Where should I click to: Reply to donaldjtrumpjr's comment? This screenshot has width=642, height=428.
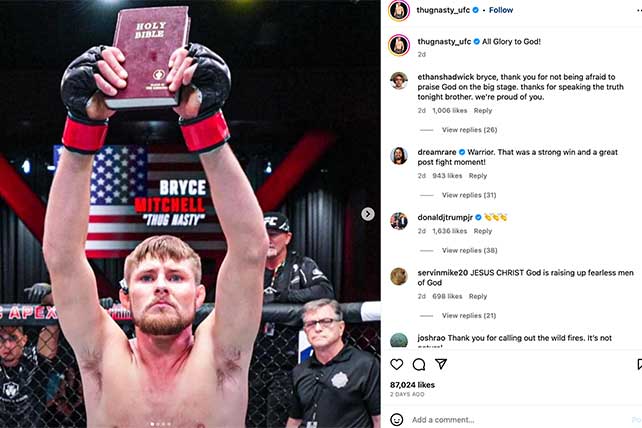483,231
